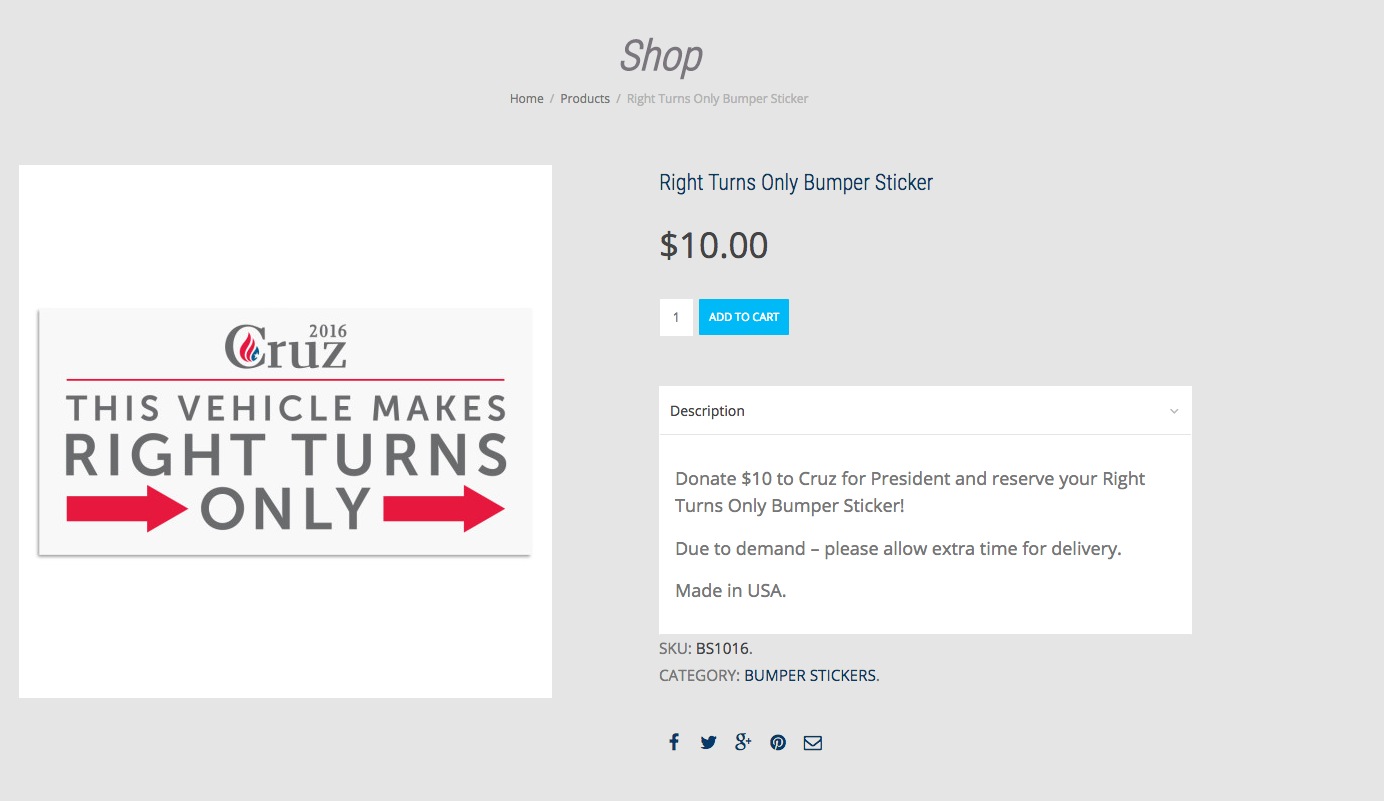Click the product title heading

coord(796,182)
